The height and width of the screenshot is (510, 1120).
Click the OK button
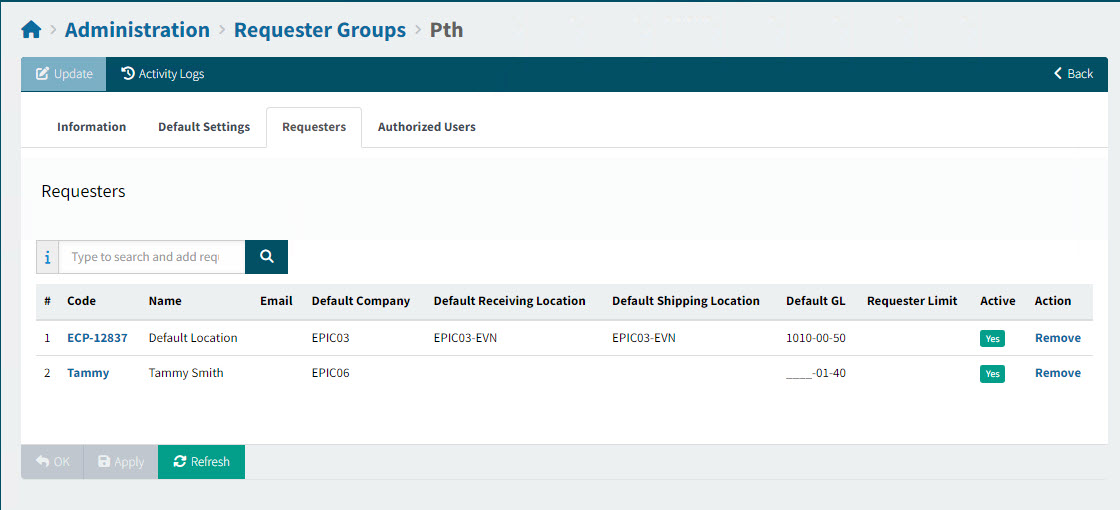pyautogui.click(x=53, y=462)
